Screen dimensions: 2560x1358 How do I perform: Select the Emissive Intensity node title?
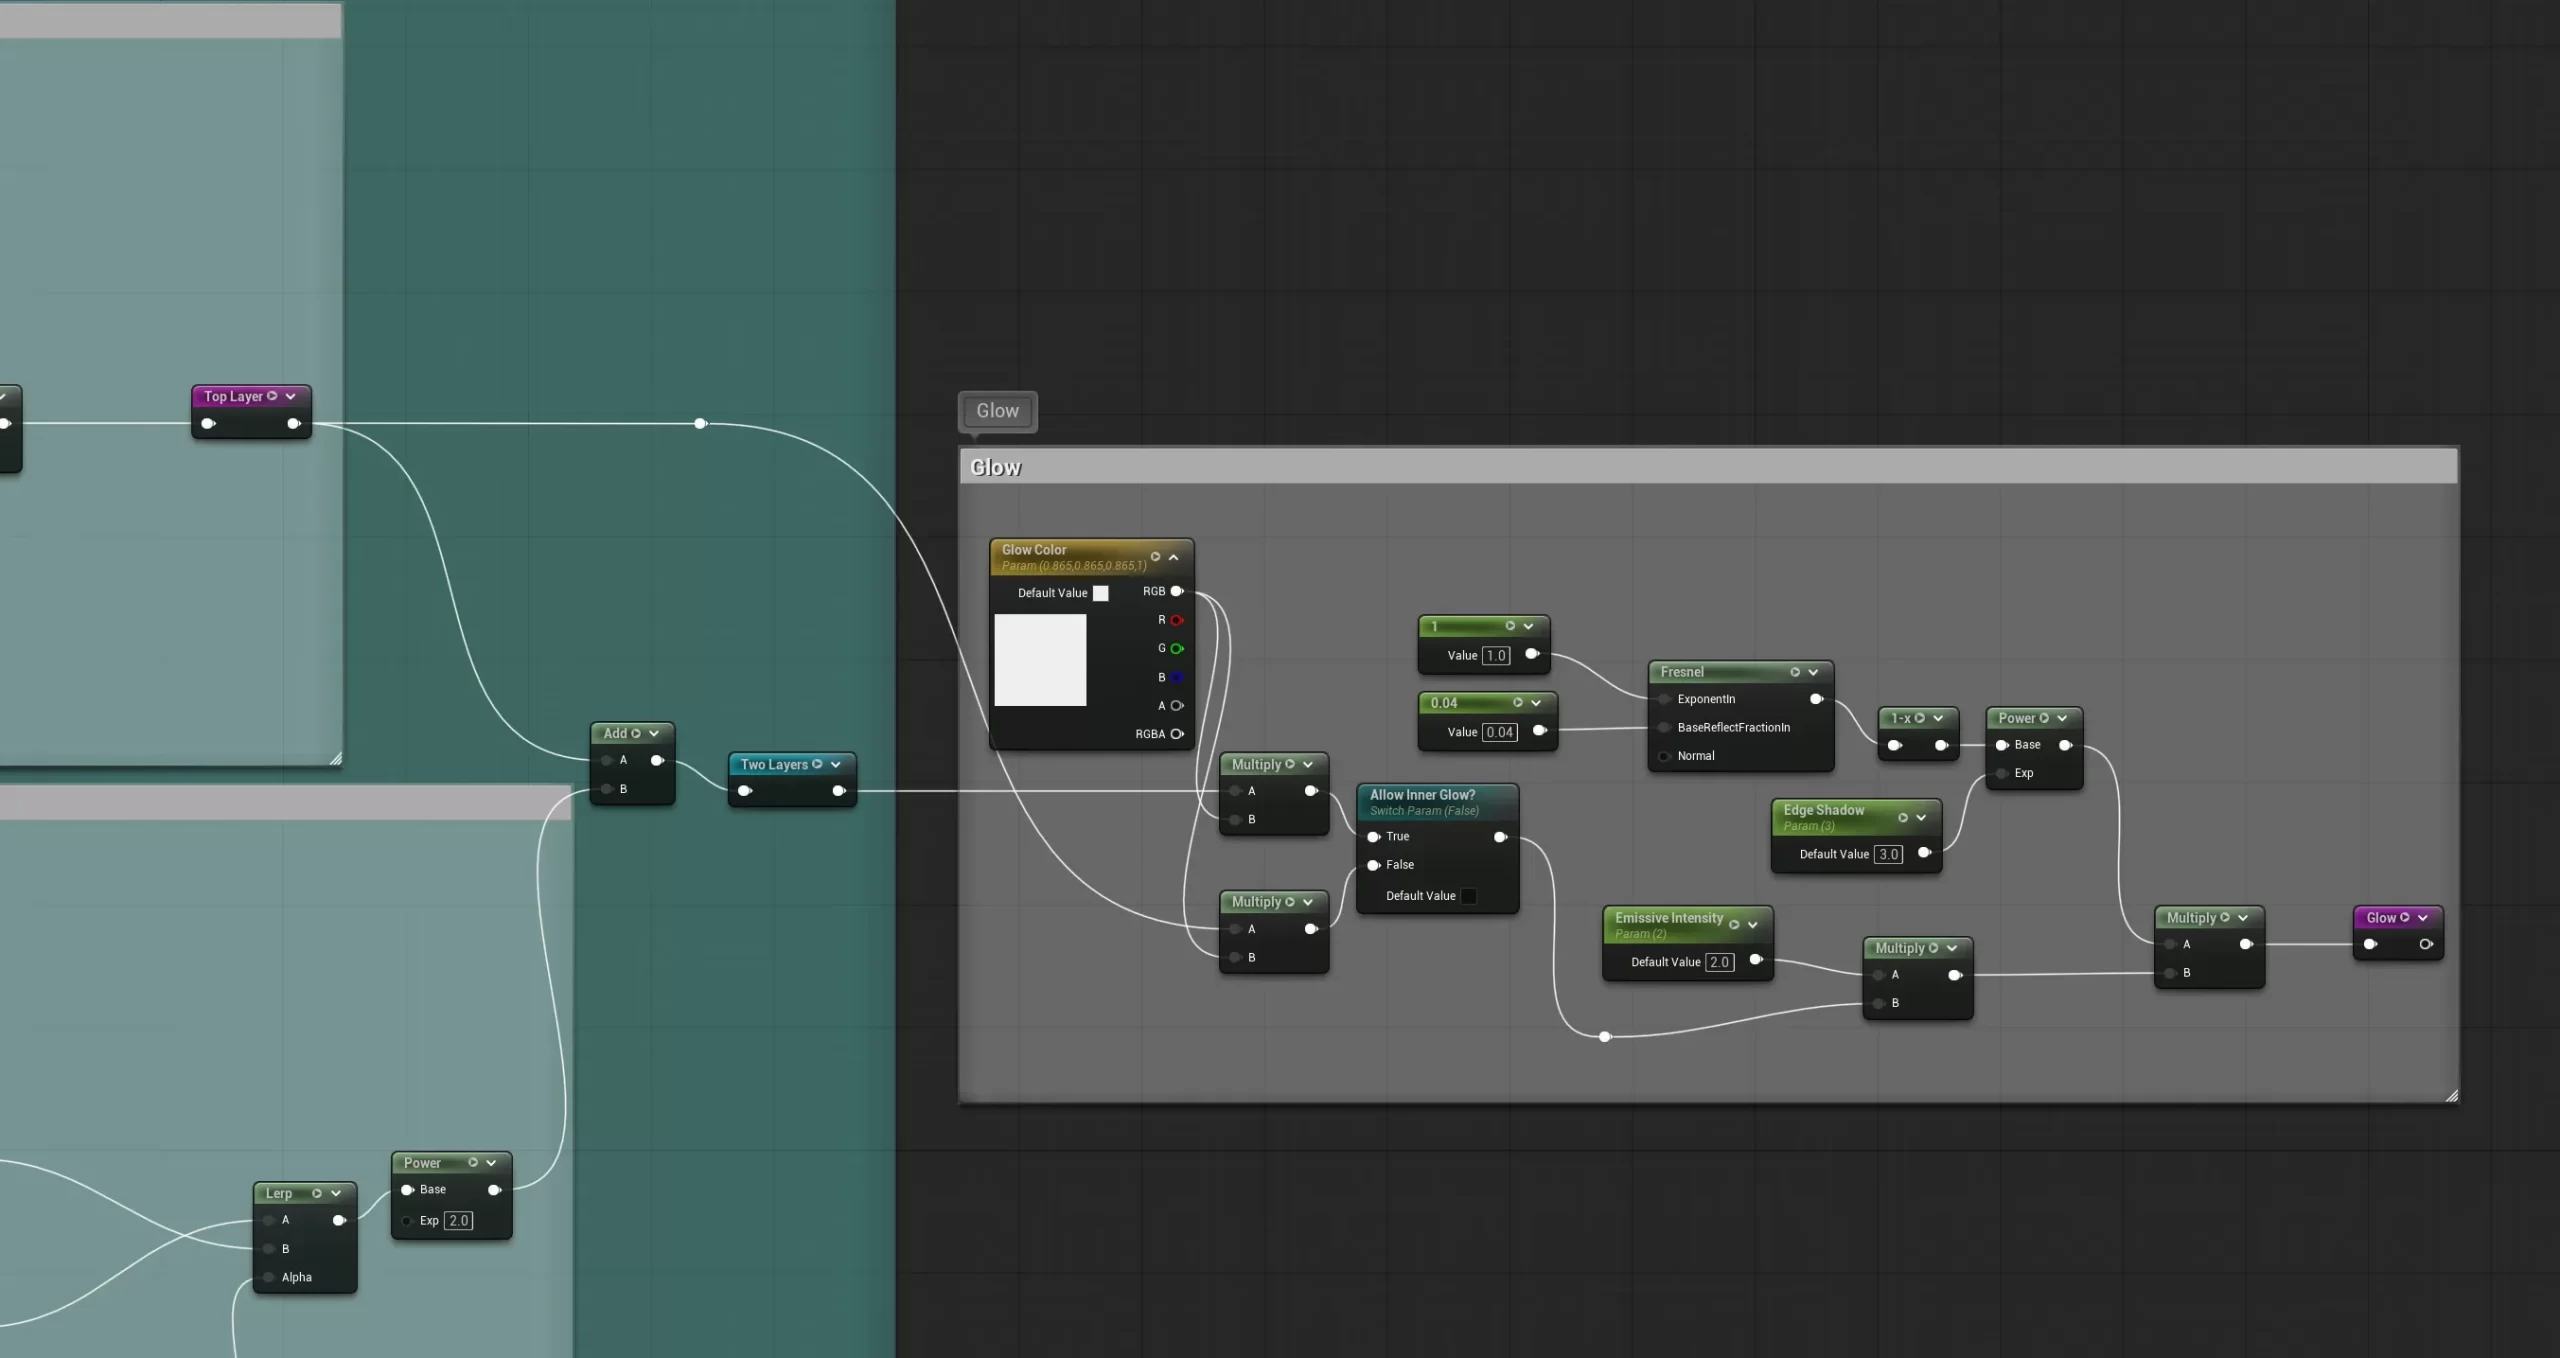click(x=1668, y=918)
